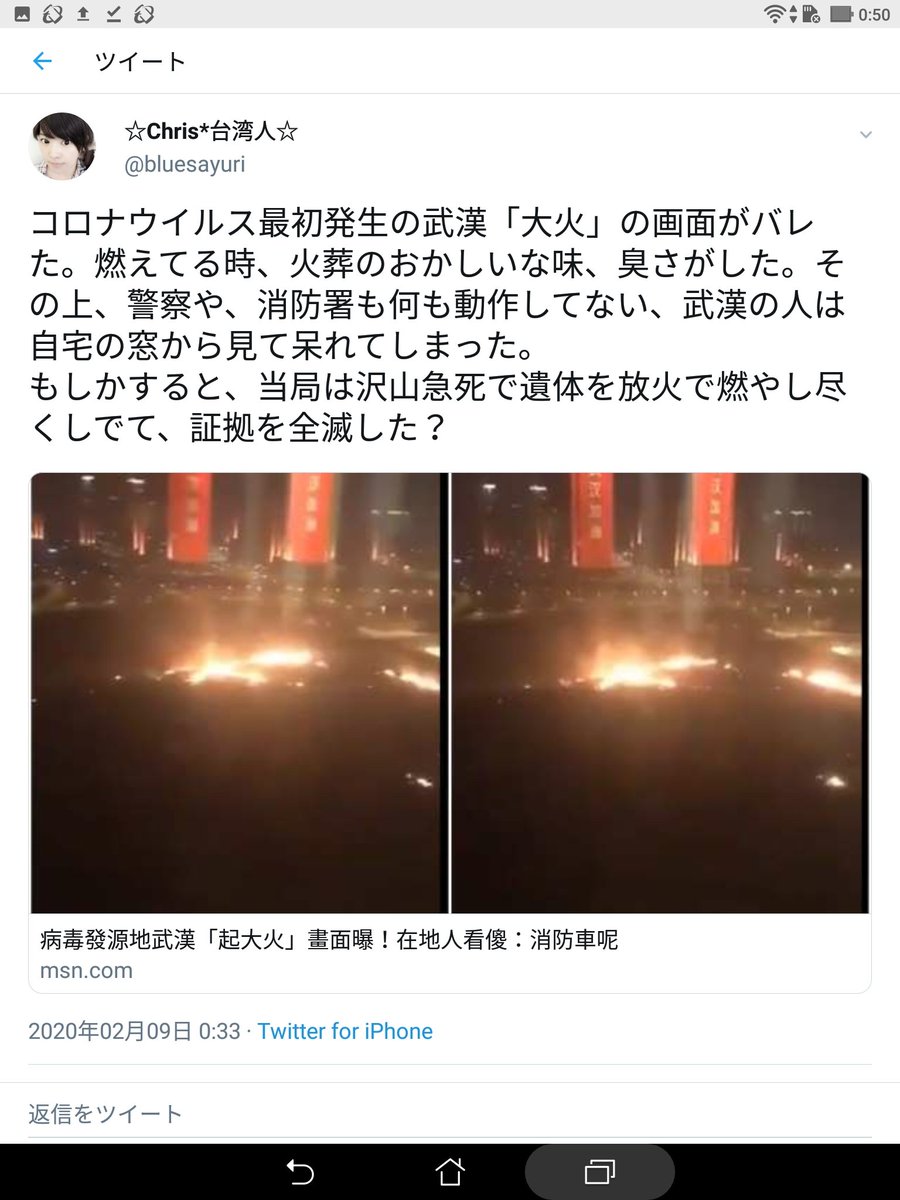Open the Twitter for iPhone link
The image size is (900, 1200).
click(345, 1031)
